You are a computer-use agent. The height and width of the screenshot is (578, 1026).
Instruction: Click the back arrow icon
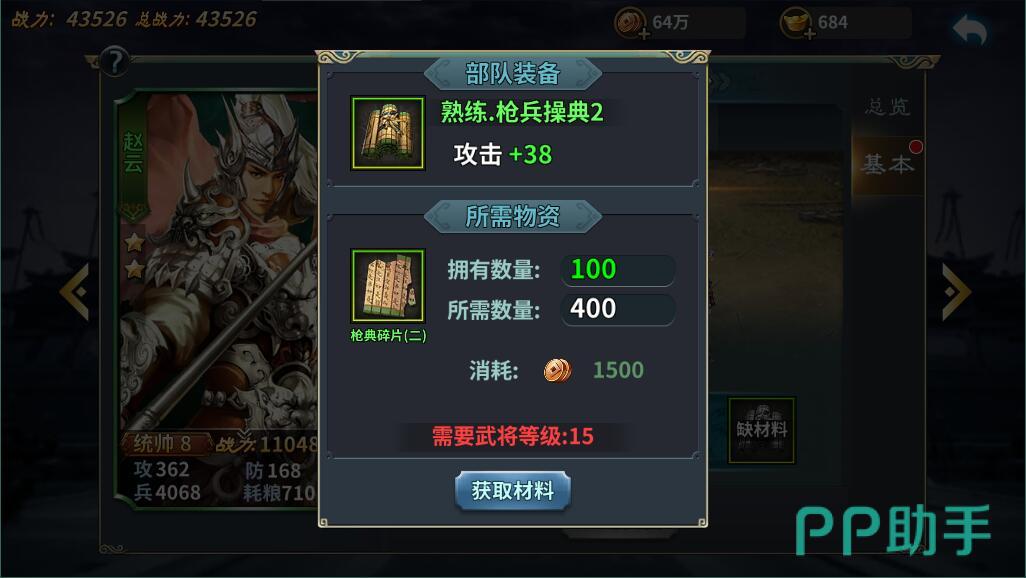coord(970,29)
